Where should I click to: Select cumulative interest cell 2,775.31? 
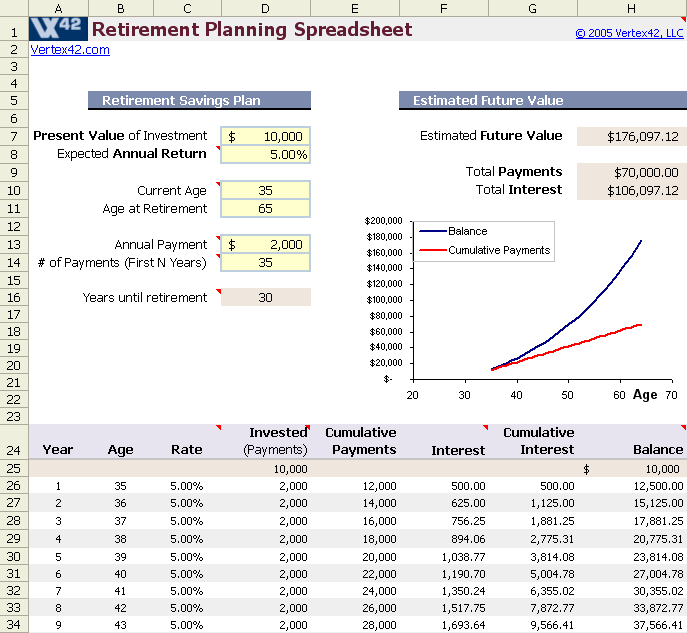coord(533,539)
